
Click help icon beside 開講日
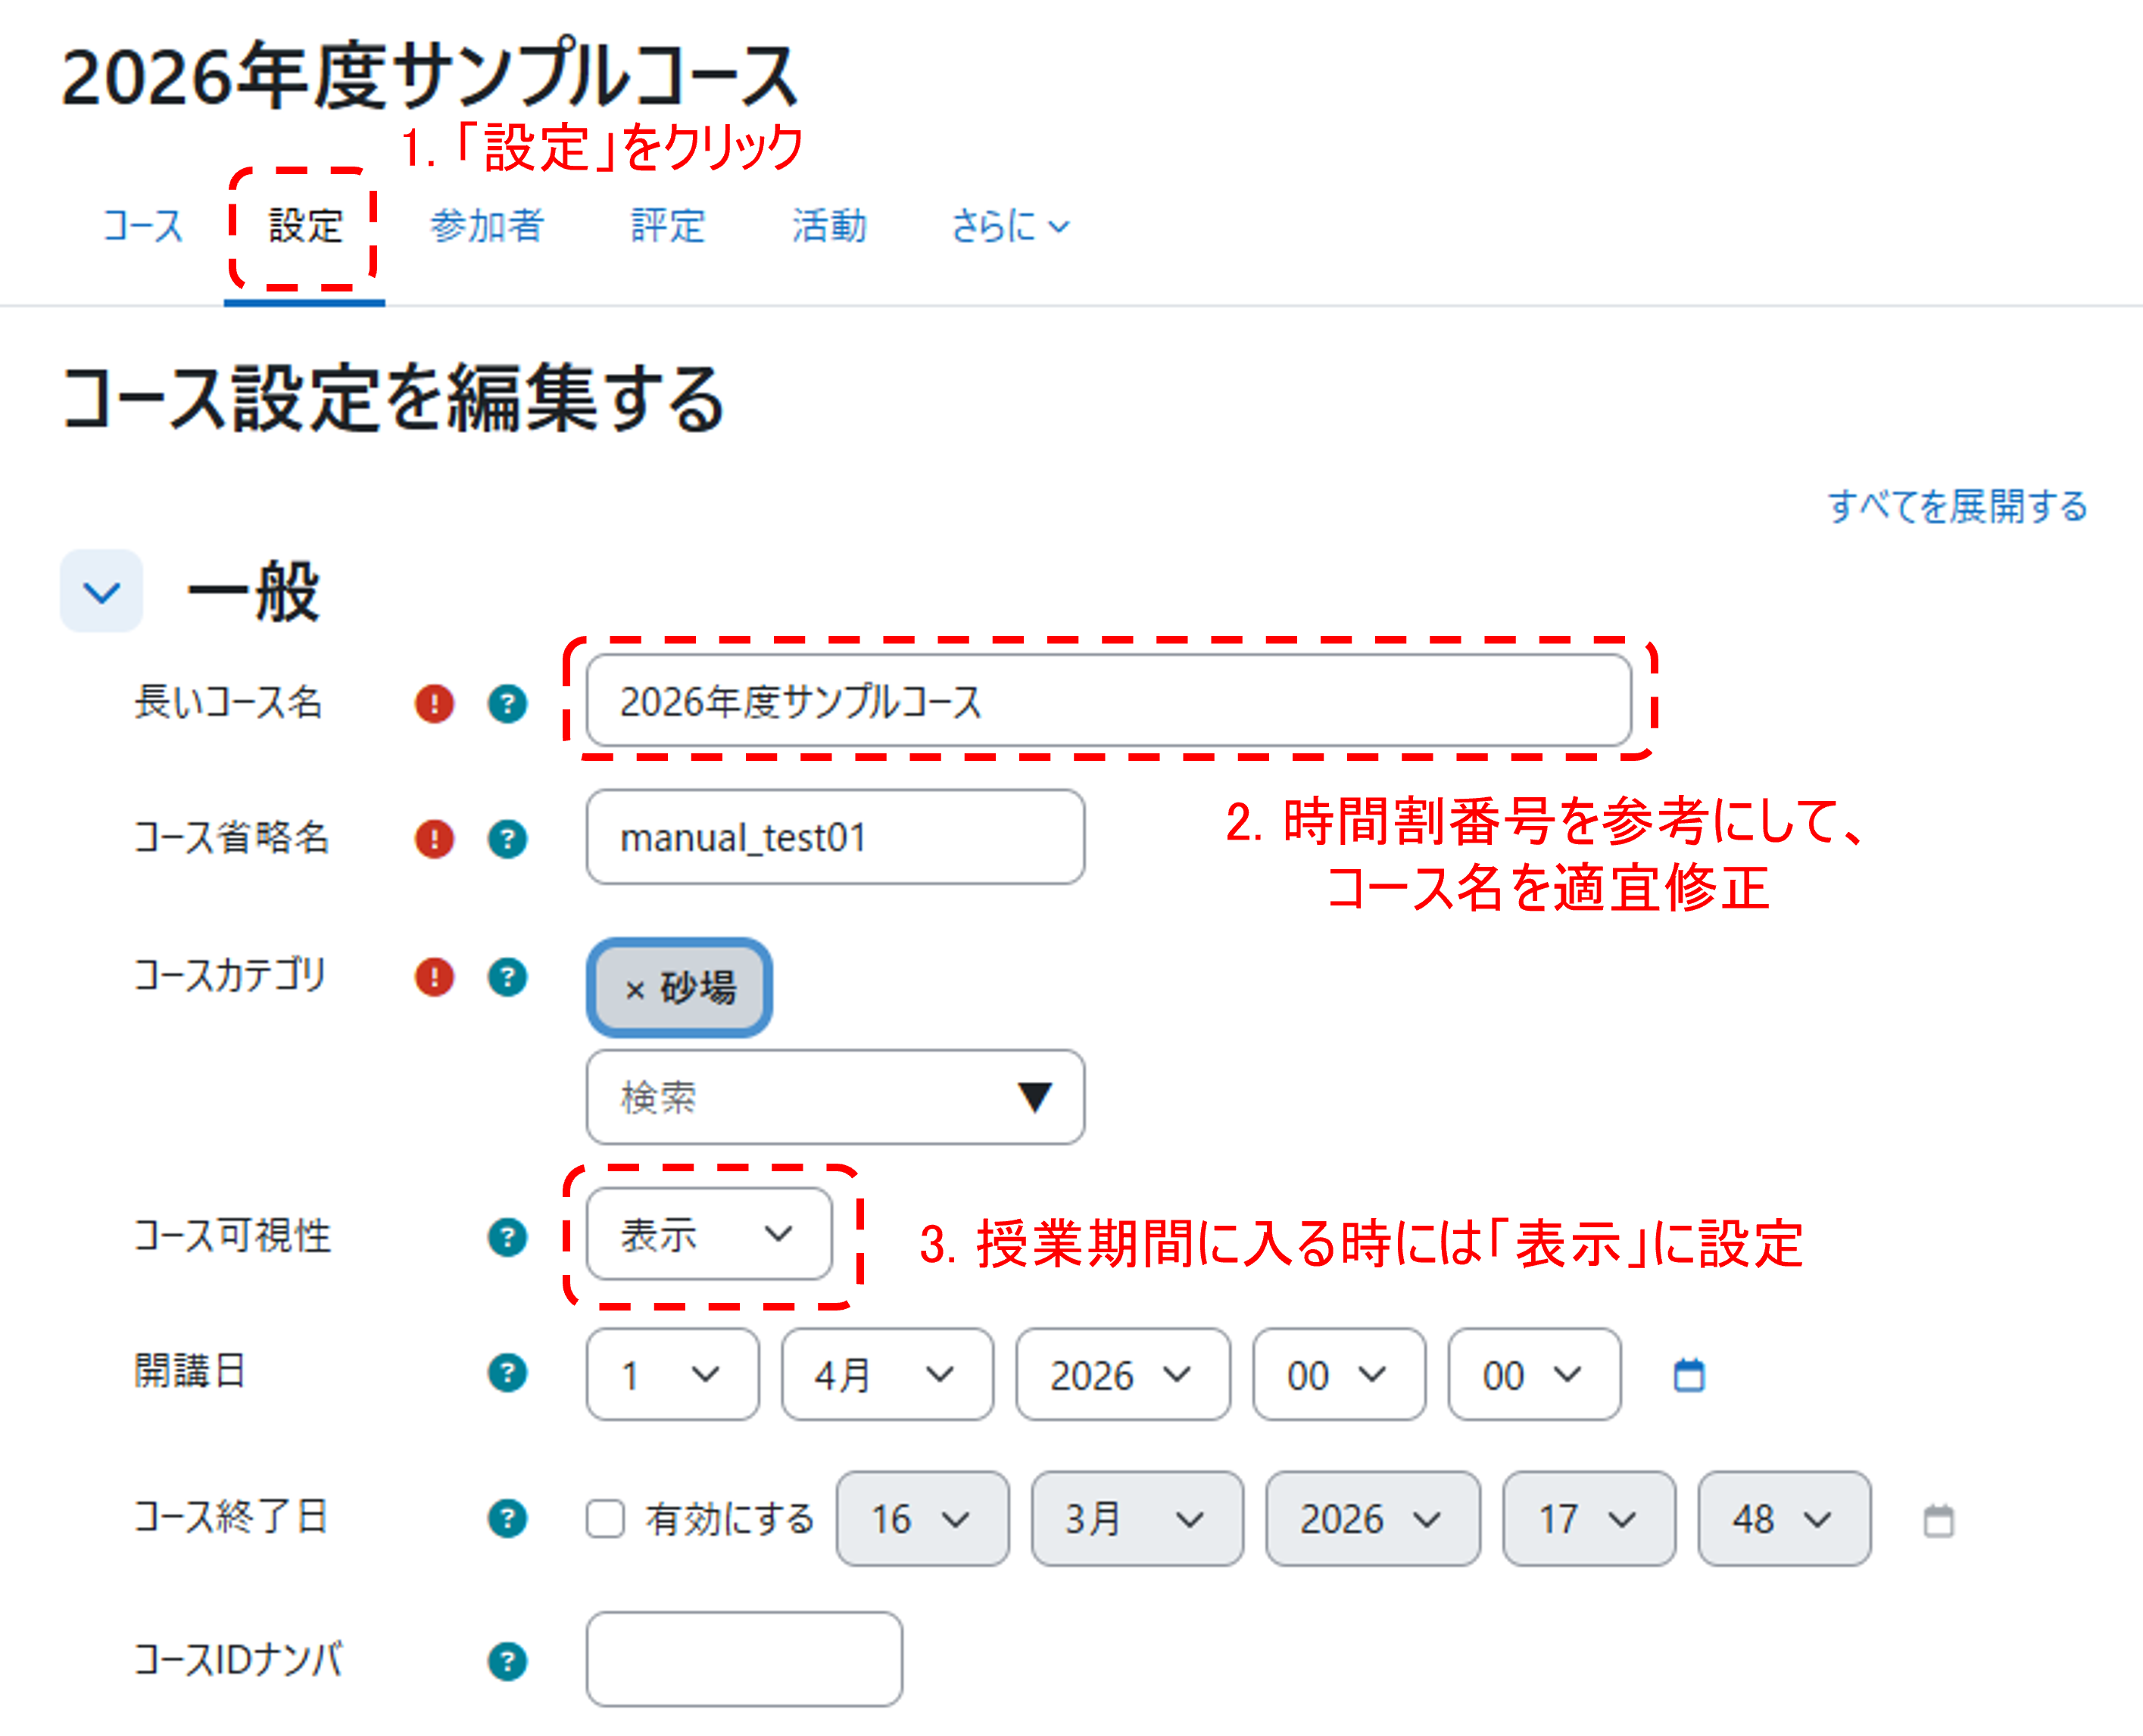(x=507, y=1373)
